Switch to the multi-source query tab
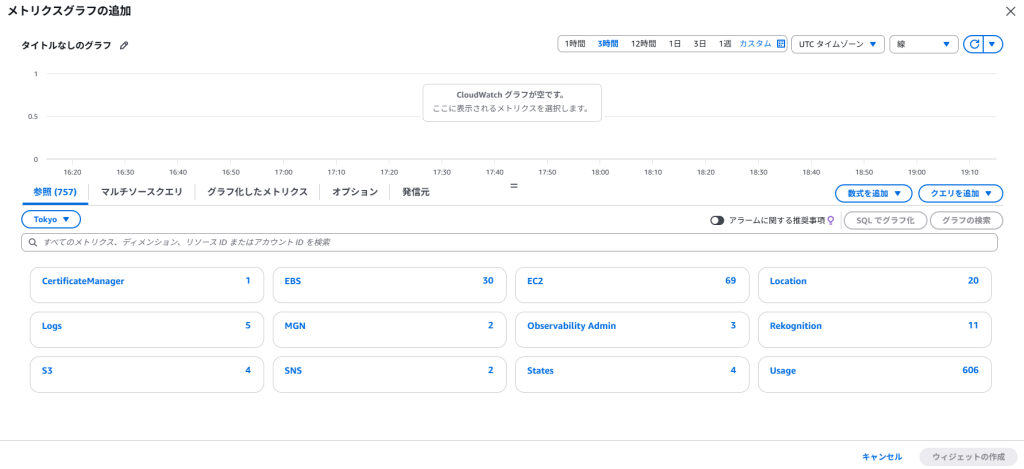Viewport: 1024px width, 469px height. [x=142, y=192]
